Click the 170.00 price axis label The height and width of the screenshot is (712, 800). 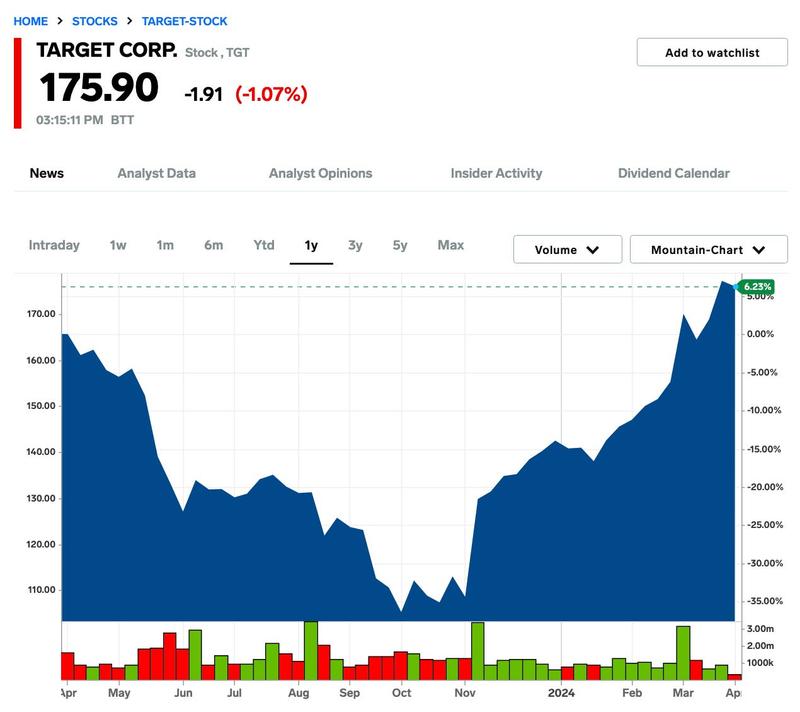click(x=41, y=314)
